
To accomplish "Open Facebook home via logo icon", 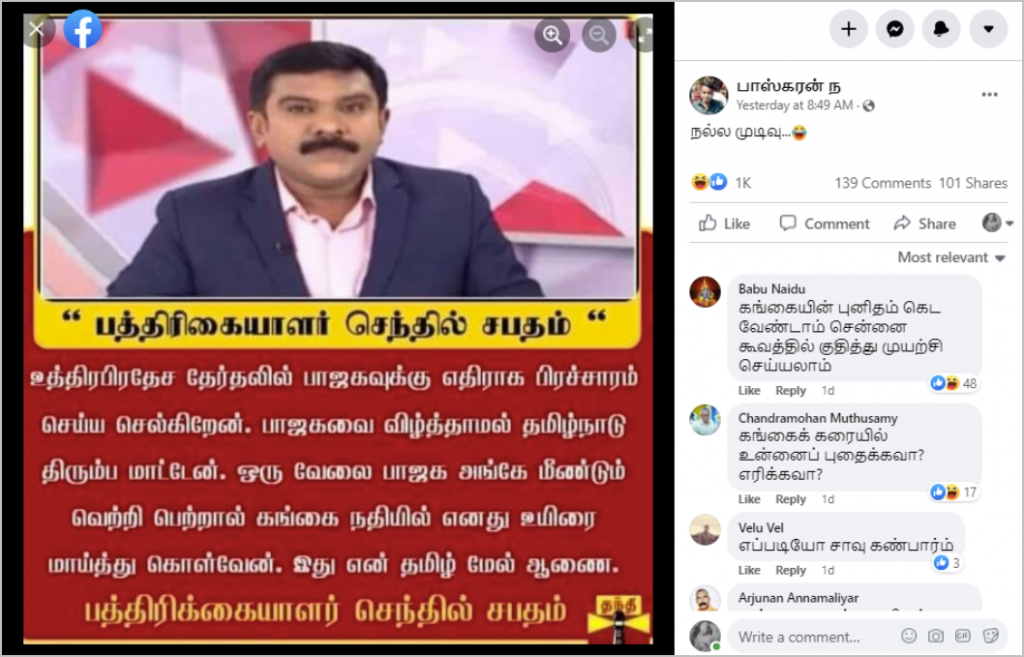I will coord(83,29).
